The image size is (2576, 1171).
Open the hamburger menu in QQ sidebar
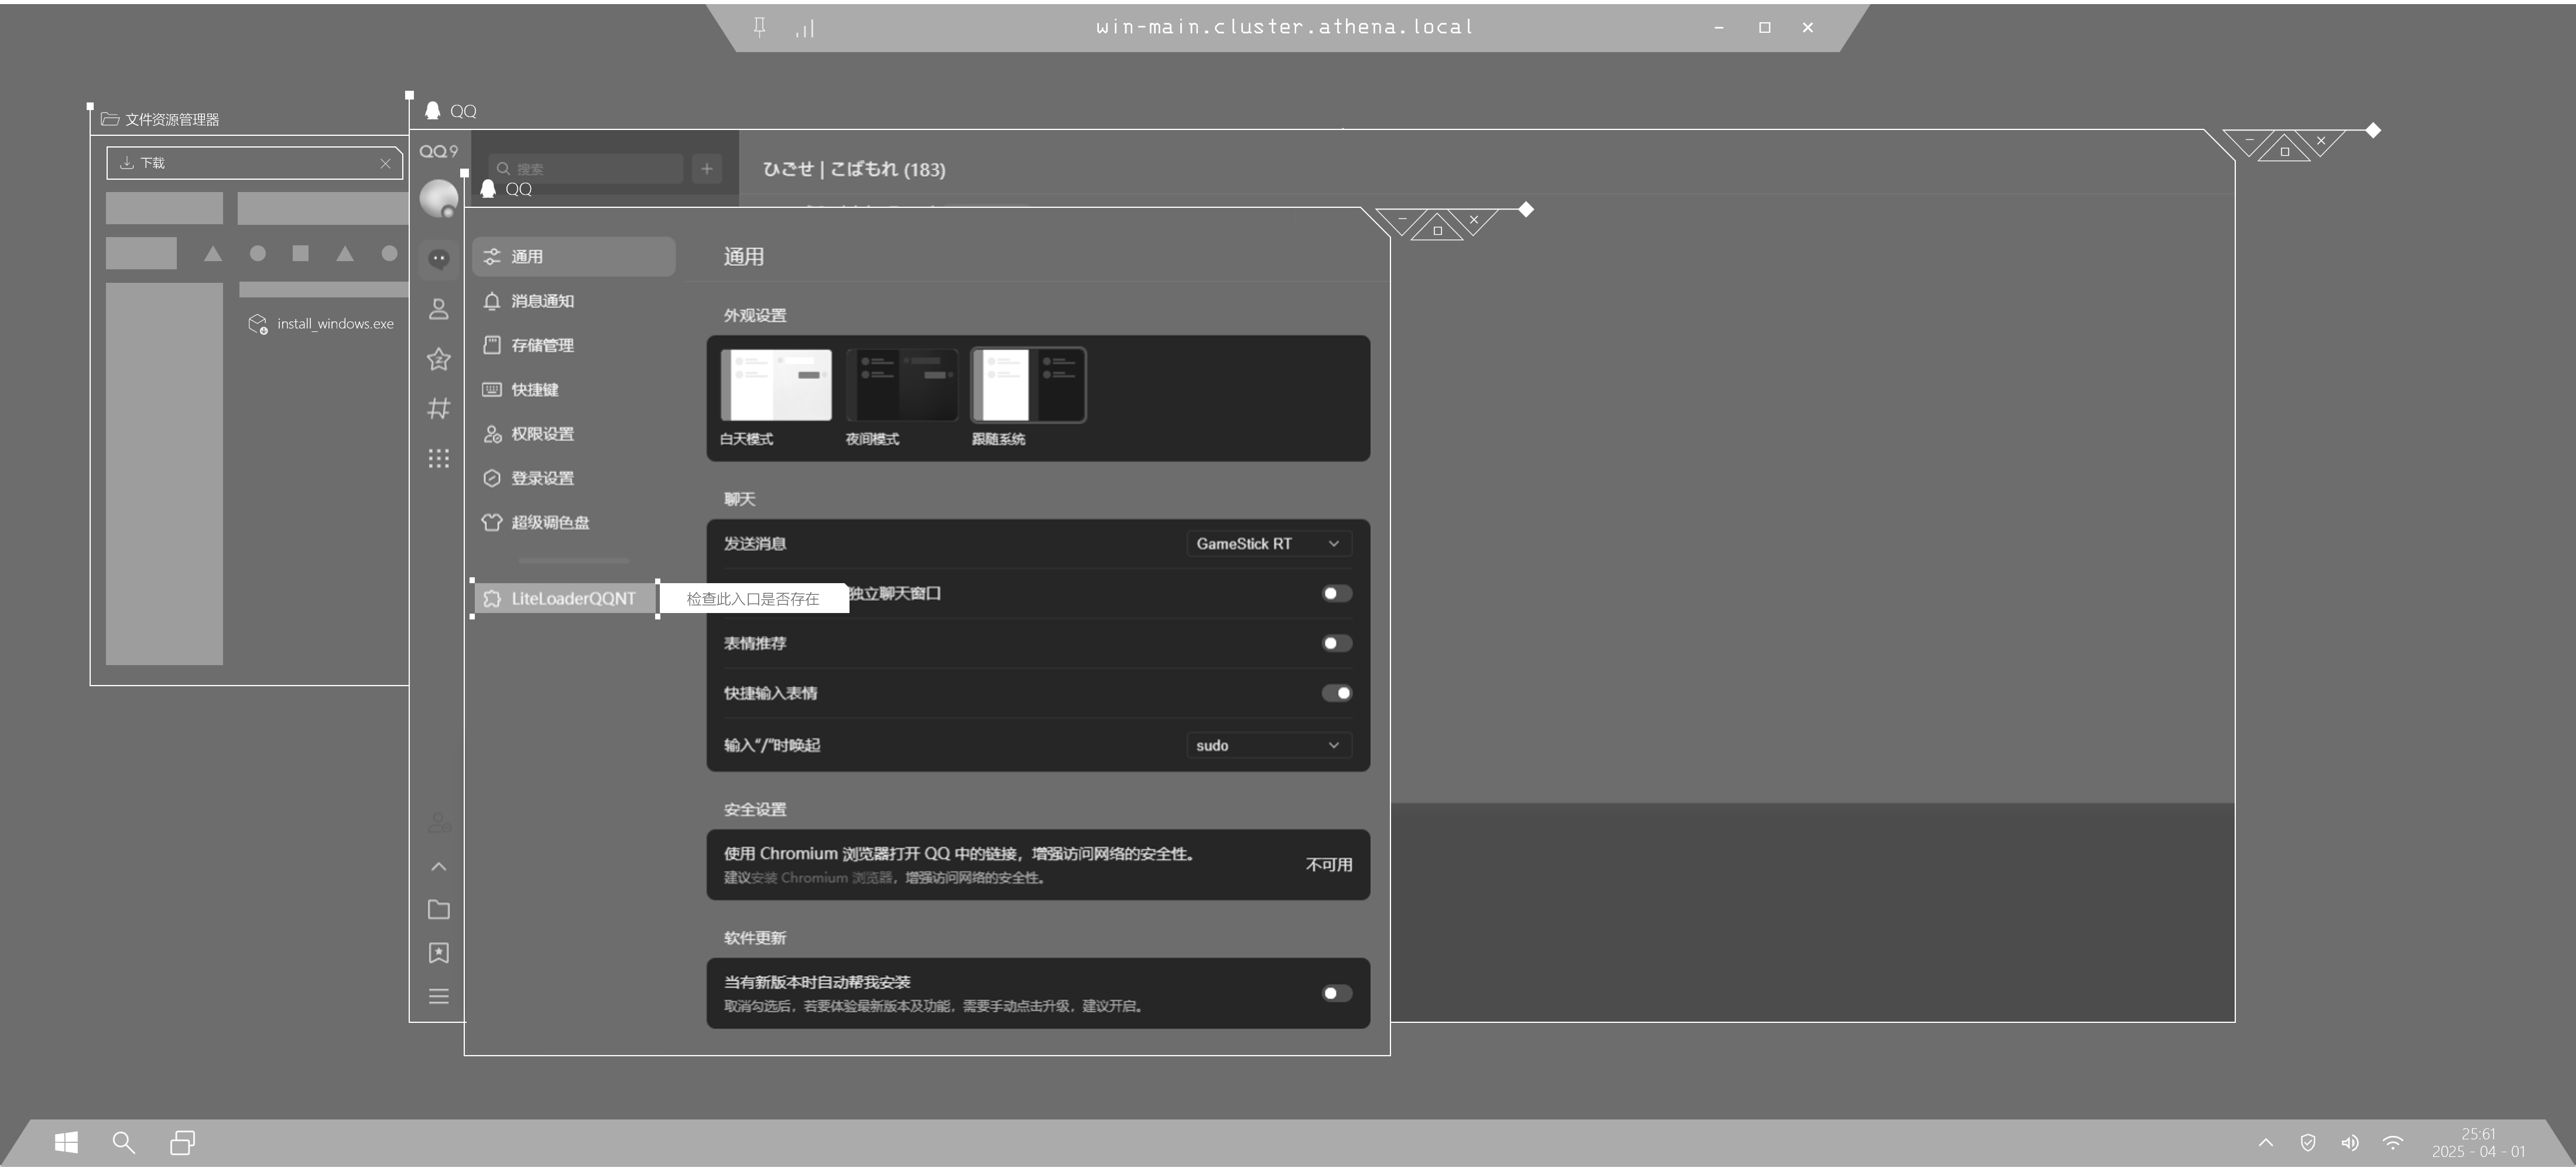438,997
